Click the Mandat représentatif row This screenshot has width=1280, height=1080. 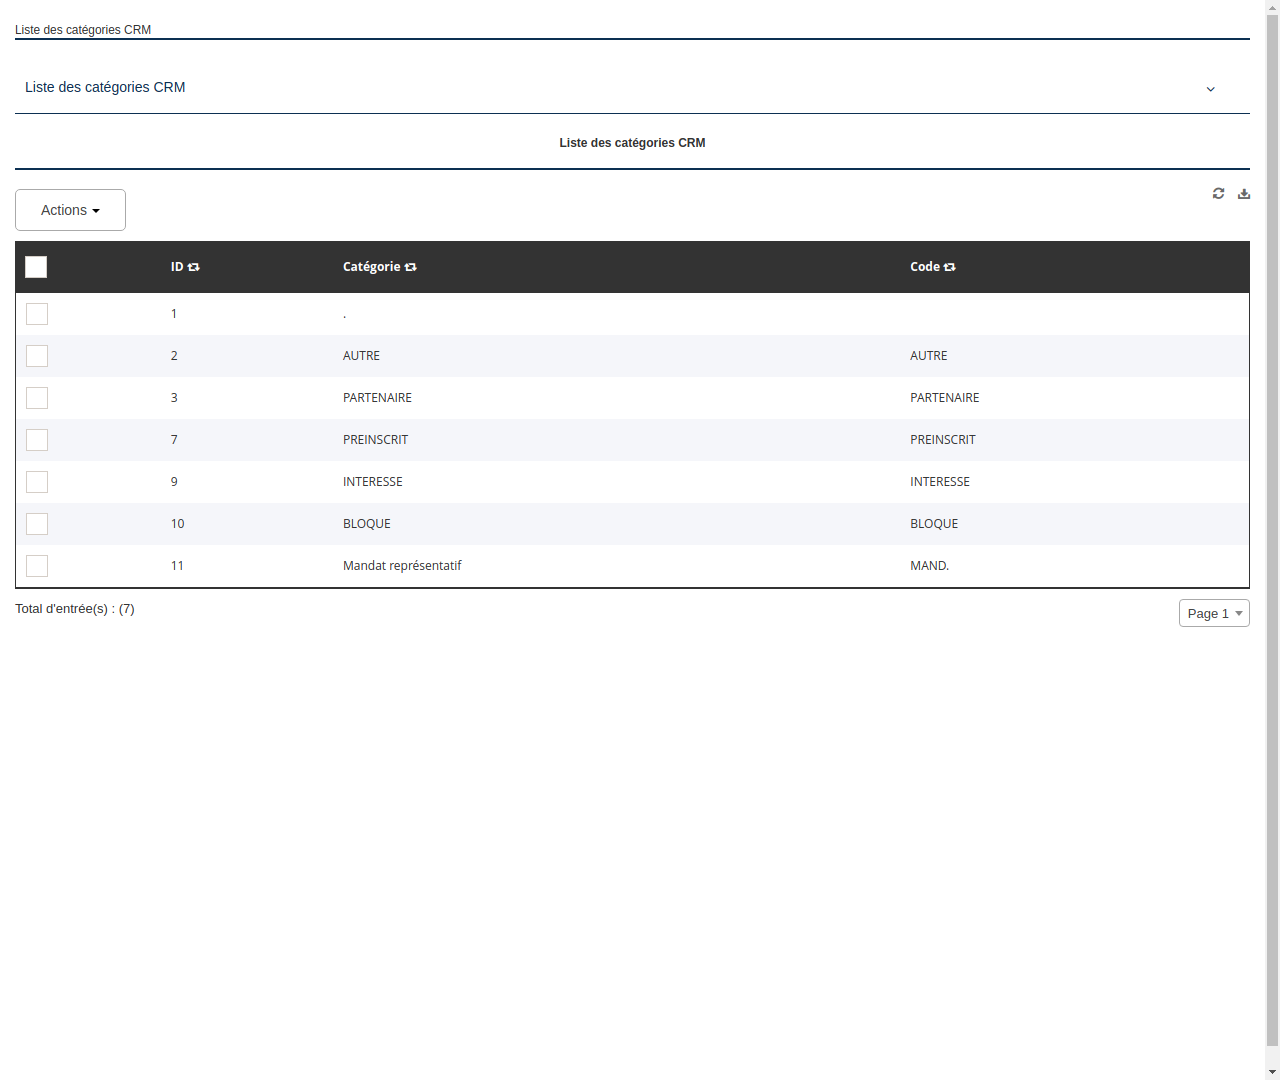pyautogui.click(x=402, y=565)
